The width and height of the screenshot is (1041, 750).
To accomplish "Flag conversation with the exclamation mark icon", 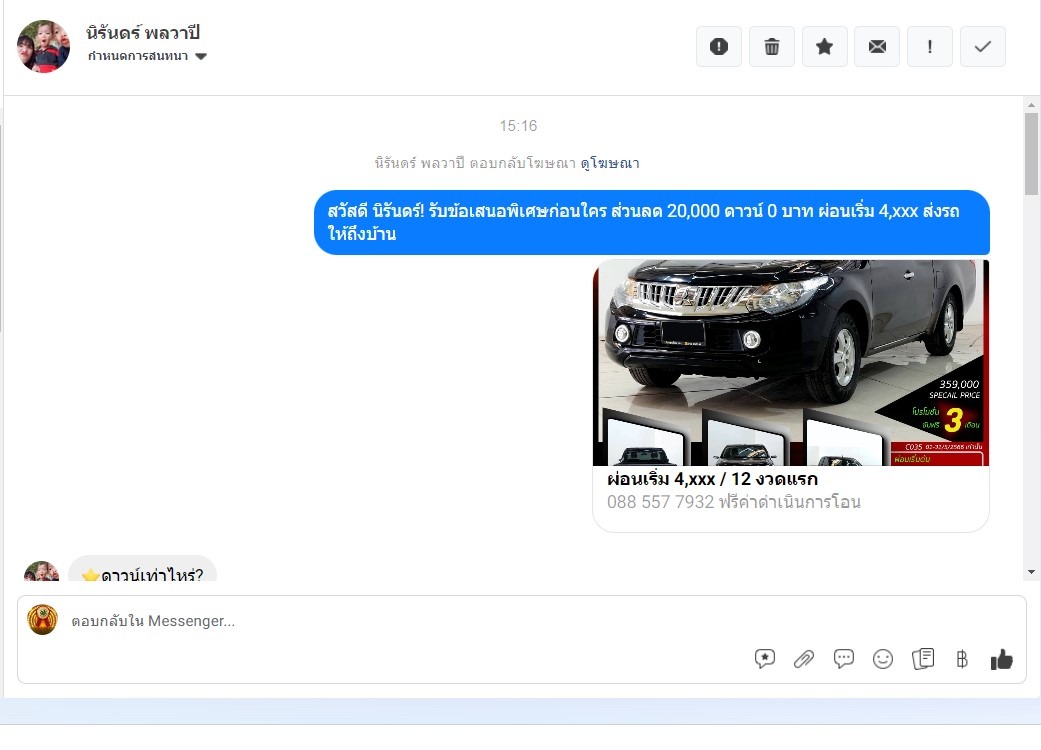I will (x=930, y=47).
